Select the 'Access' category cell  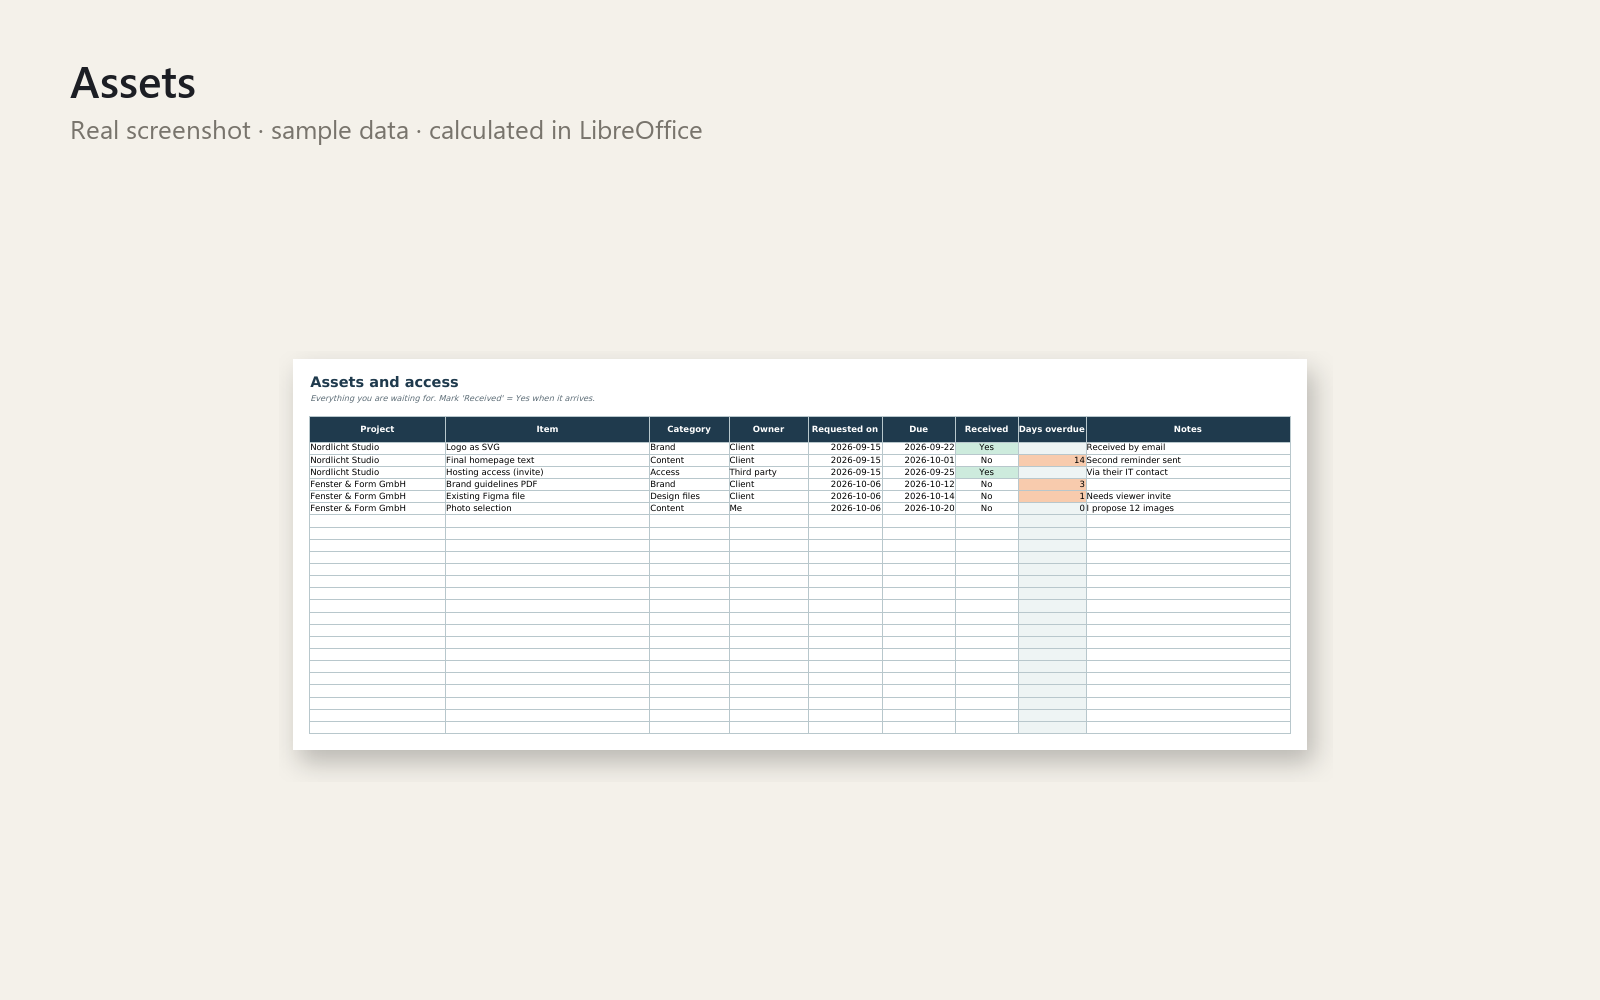tap(689, 472)
